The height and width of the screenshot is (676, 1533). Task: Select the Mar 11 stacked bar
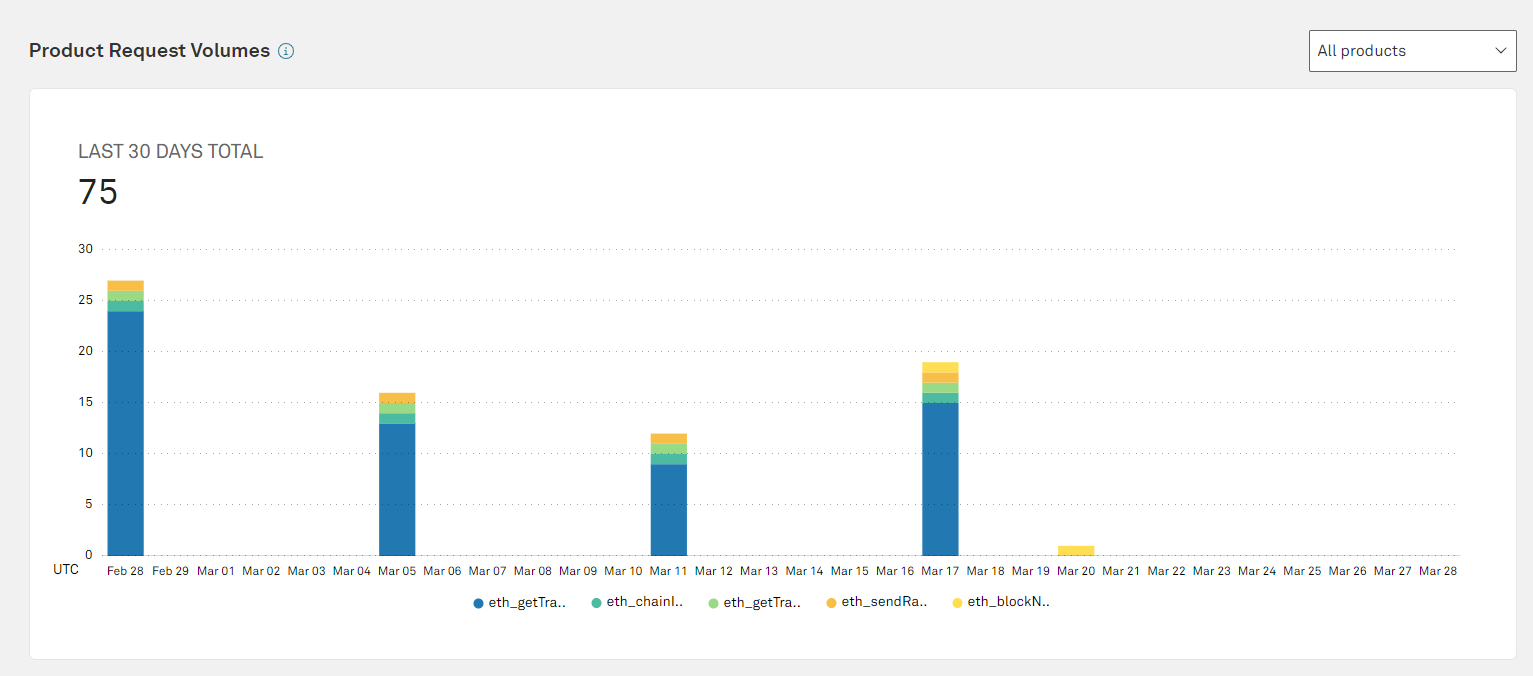pyautogui.click(x=669, y=494)
